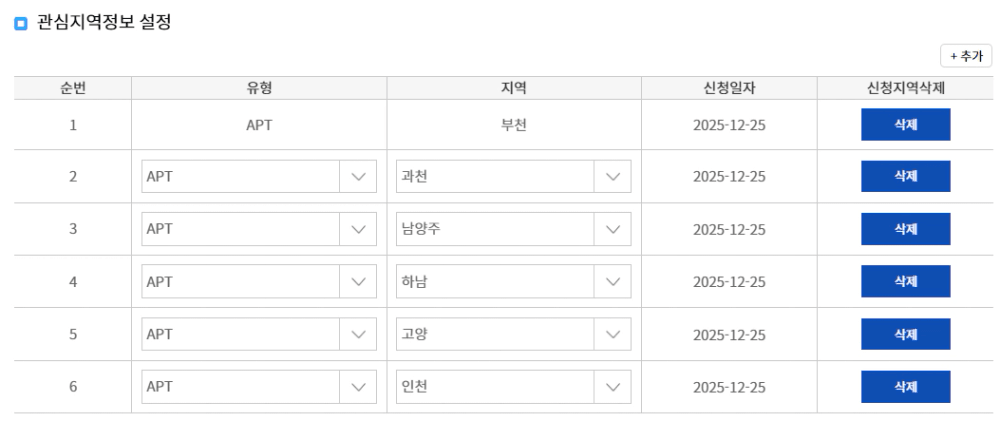The image size is (1000, 421).
Task: Delete row 2 과천 region entry
Action: tap(905, 176)
